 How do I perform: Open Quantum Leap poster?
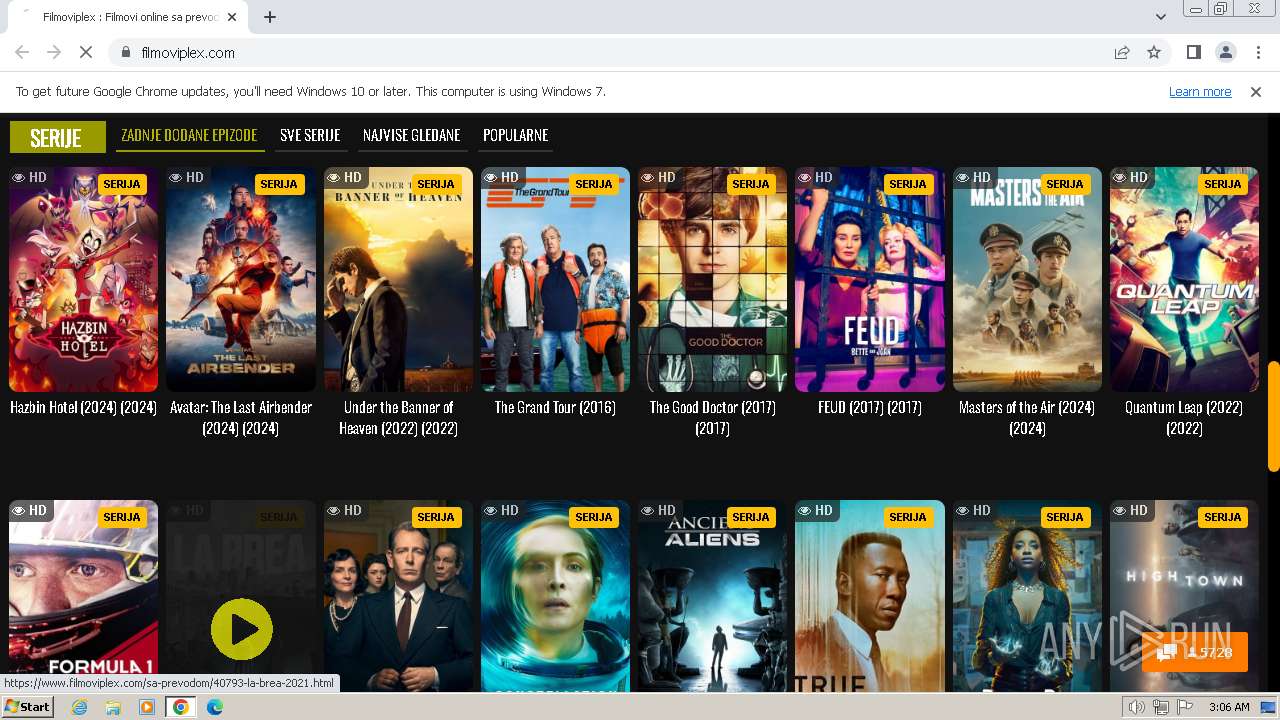click(1184, 279)
